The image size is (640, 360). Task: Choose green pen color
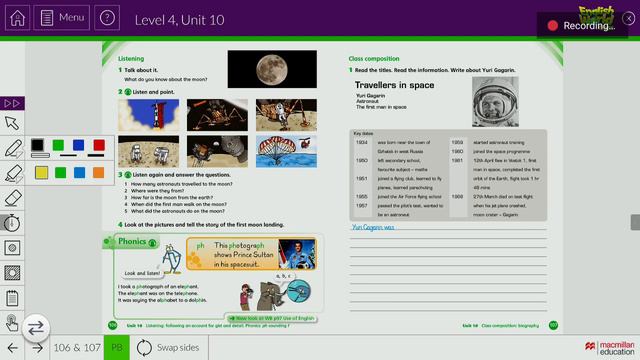pyautogui.click(x=58, y=145)
